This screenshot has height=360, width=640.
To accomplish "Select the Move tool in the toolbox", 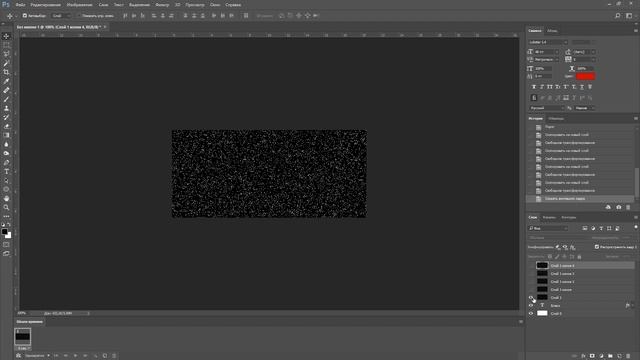I will click(x=6, y=36).
